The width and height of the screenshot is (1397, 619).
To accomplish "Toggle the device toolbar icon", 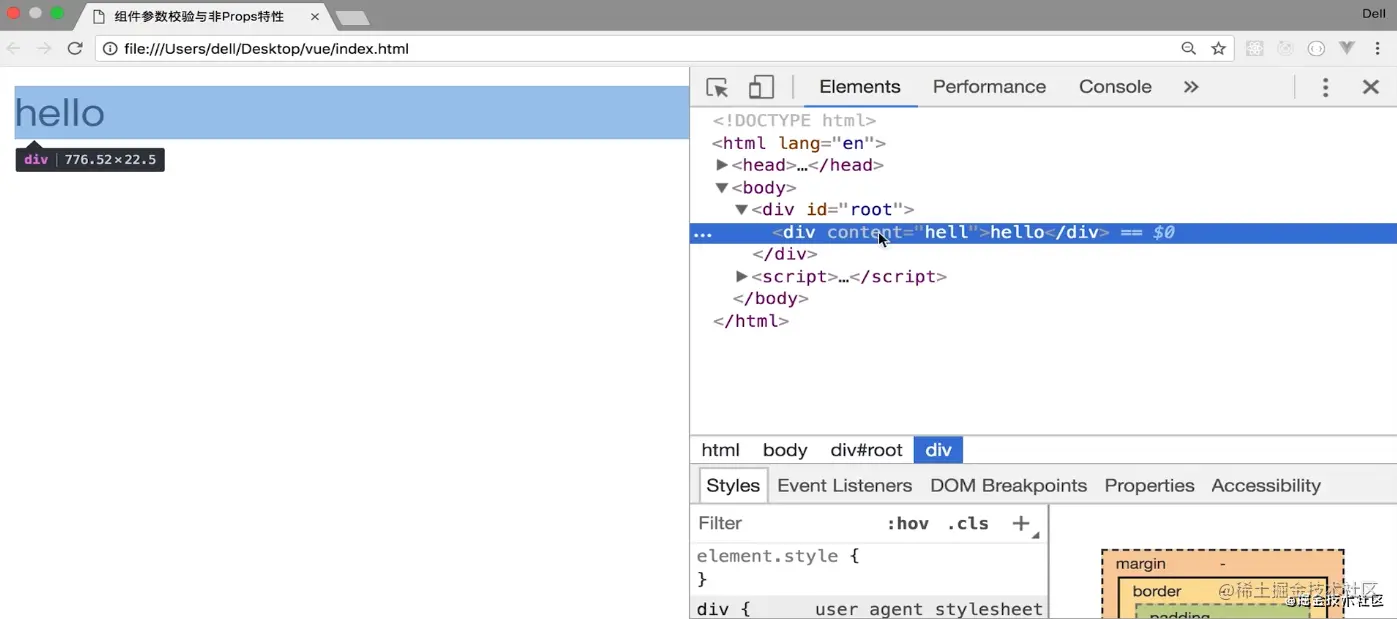I will [762, 87].
